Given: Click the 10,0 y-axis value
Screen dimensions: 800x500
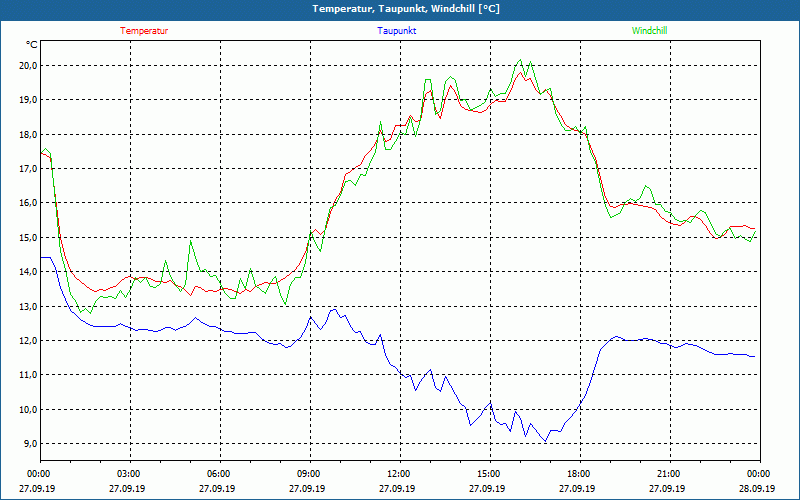Looking at the screenshot, I should click(x=29, y=410).
